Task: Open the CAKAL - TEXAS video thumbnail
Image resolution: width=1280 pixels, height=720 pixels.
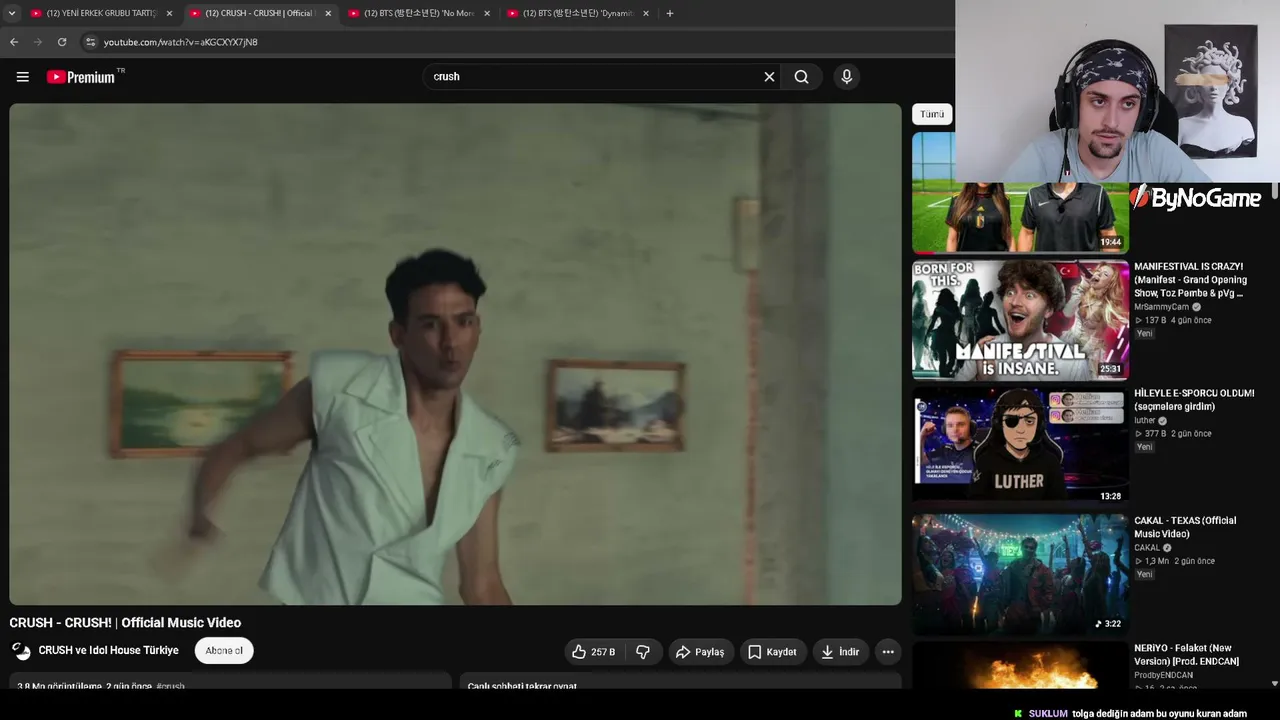Action: [x=1020, y=574]
